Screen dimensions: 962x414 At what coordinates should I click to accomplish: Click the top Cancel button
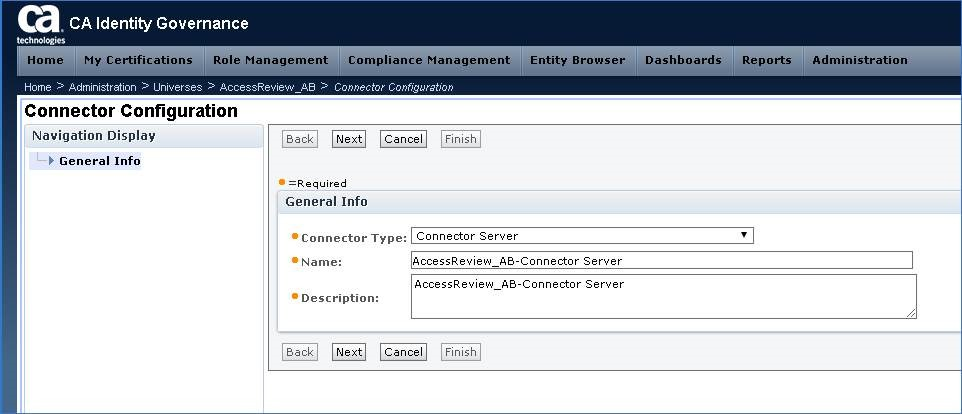click(x=403, y=139)
